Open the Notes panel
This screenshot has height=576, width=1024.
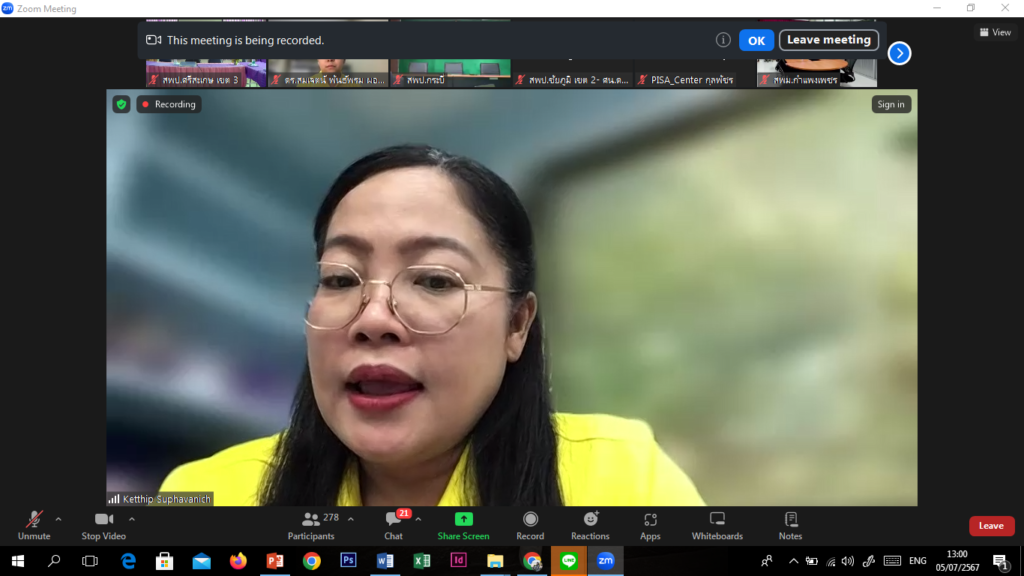(790, 525)
